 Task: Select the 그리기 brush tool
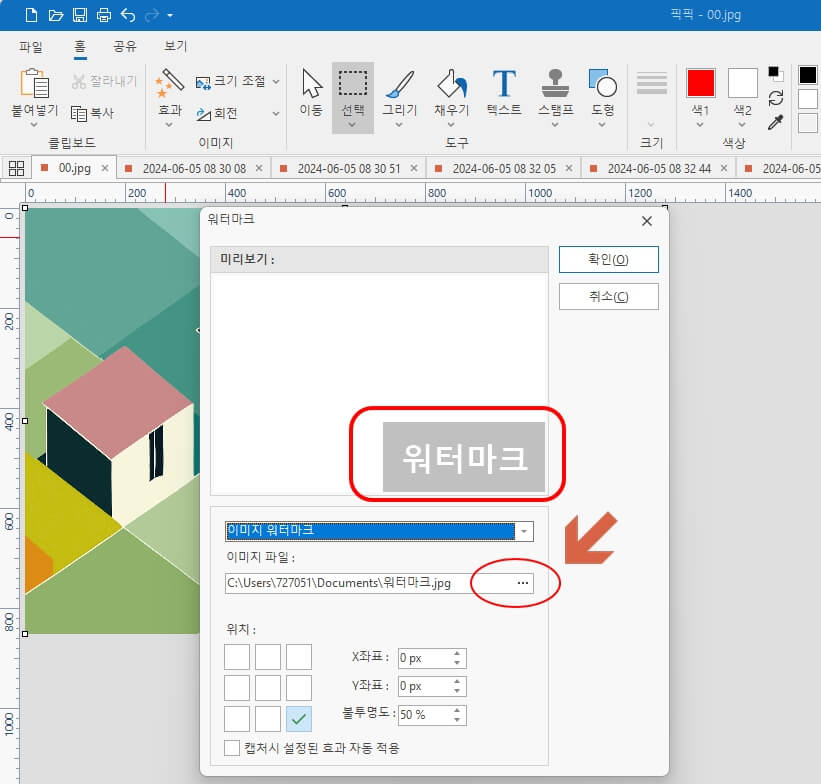click(400, 92)
